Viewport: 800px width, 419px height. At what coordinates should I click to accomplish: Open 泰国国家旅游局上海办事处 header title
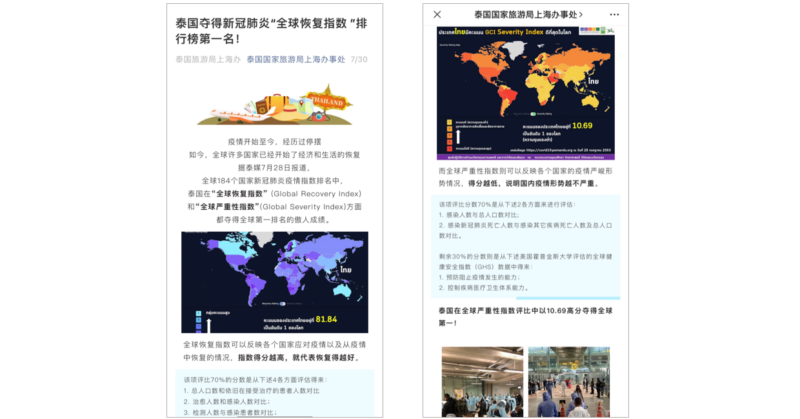click(x=526, y=15)
